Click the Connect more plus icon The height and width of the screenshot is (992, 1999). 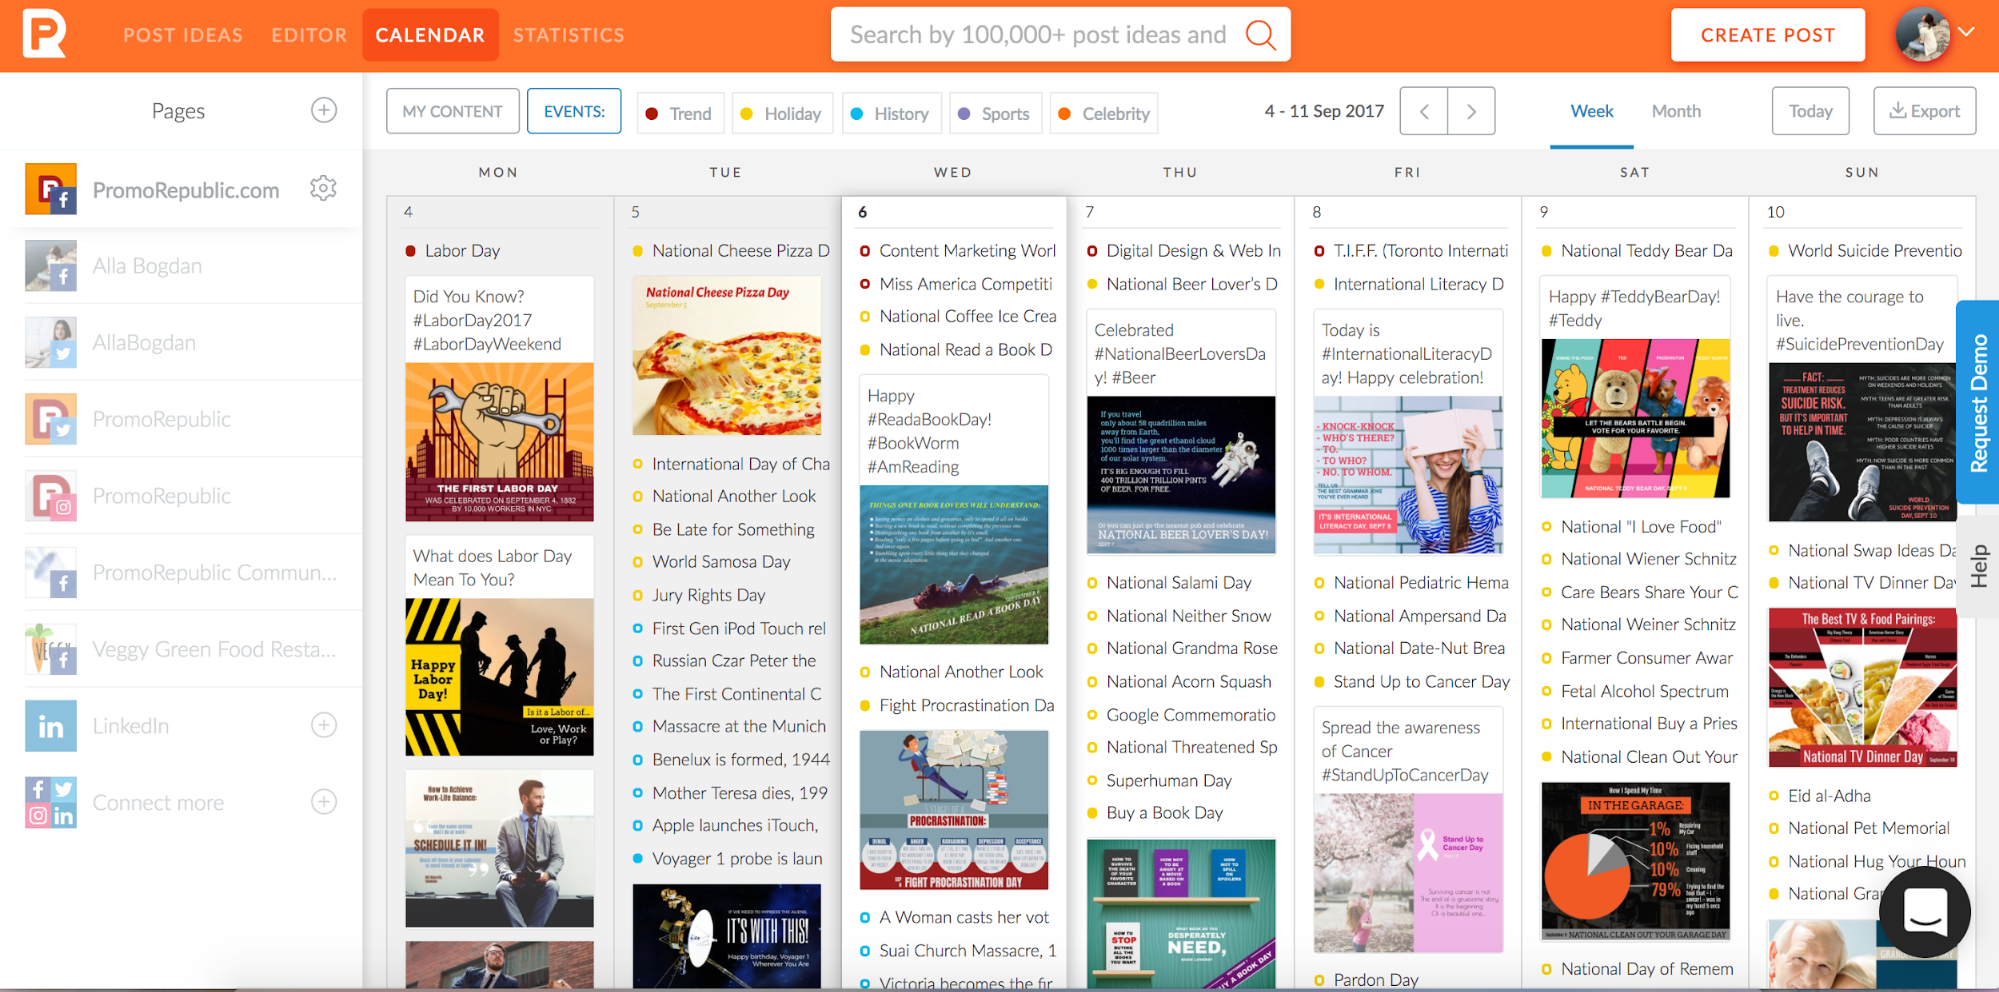coord(324,802)
